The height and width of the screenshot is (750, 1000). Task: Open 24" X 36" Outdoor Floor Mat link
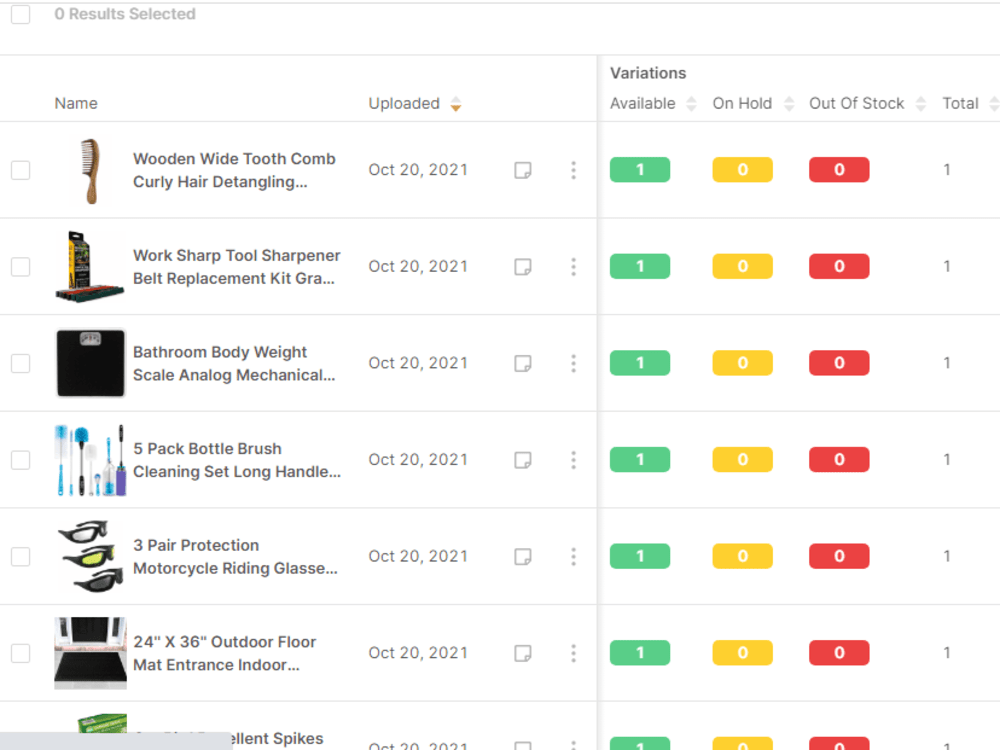point(224,653)
